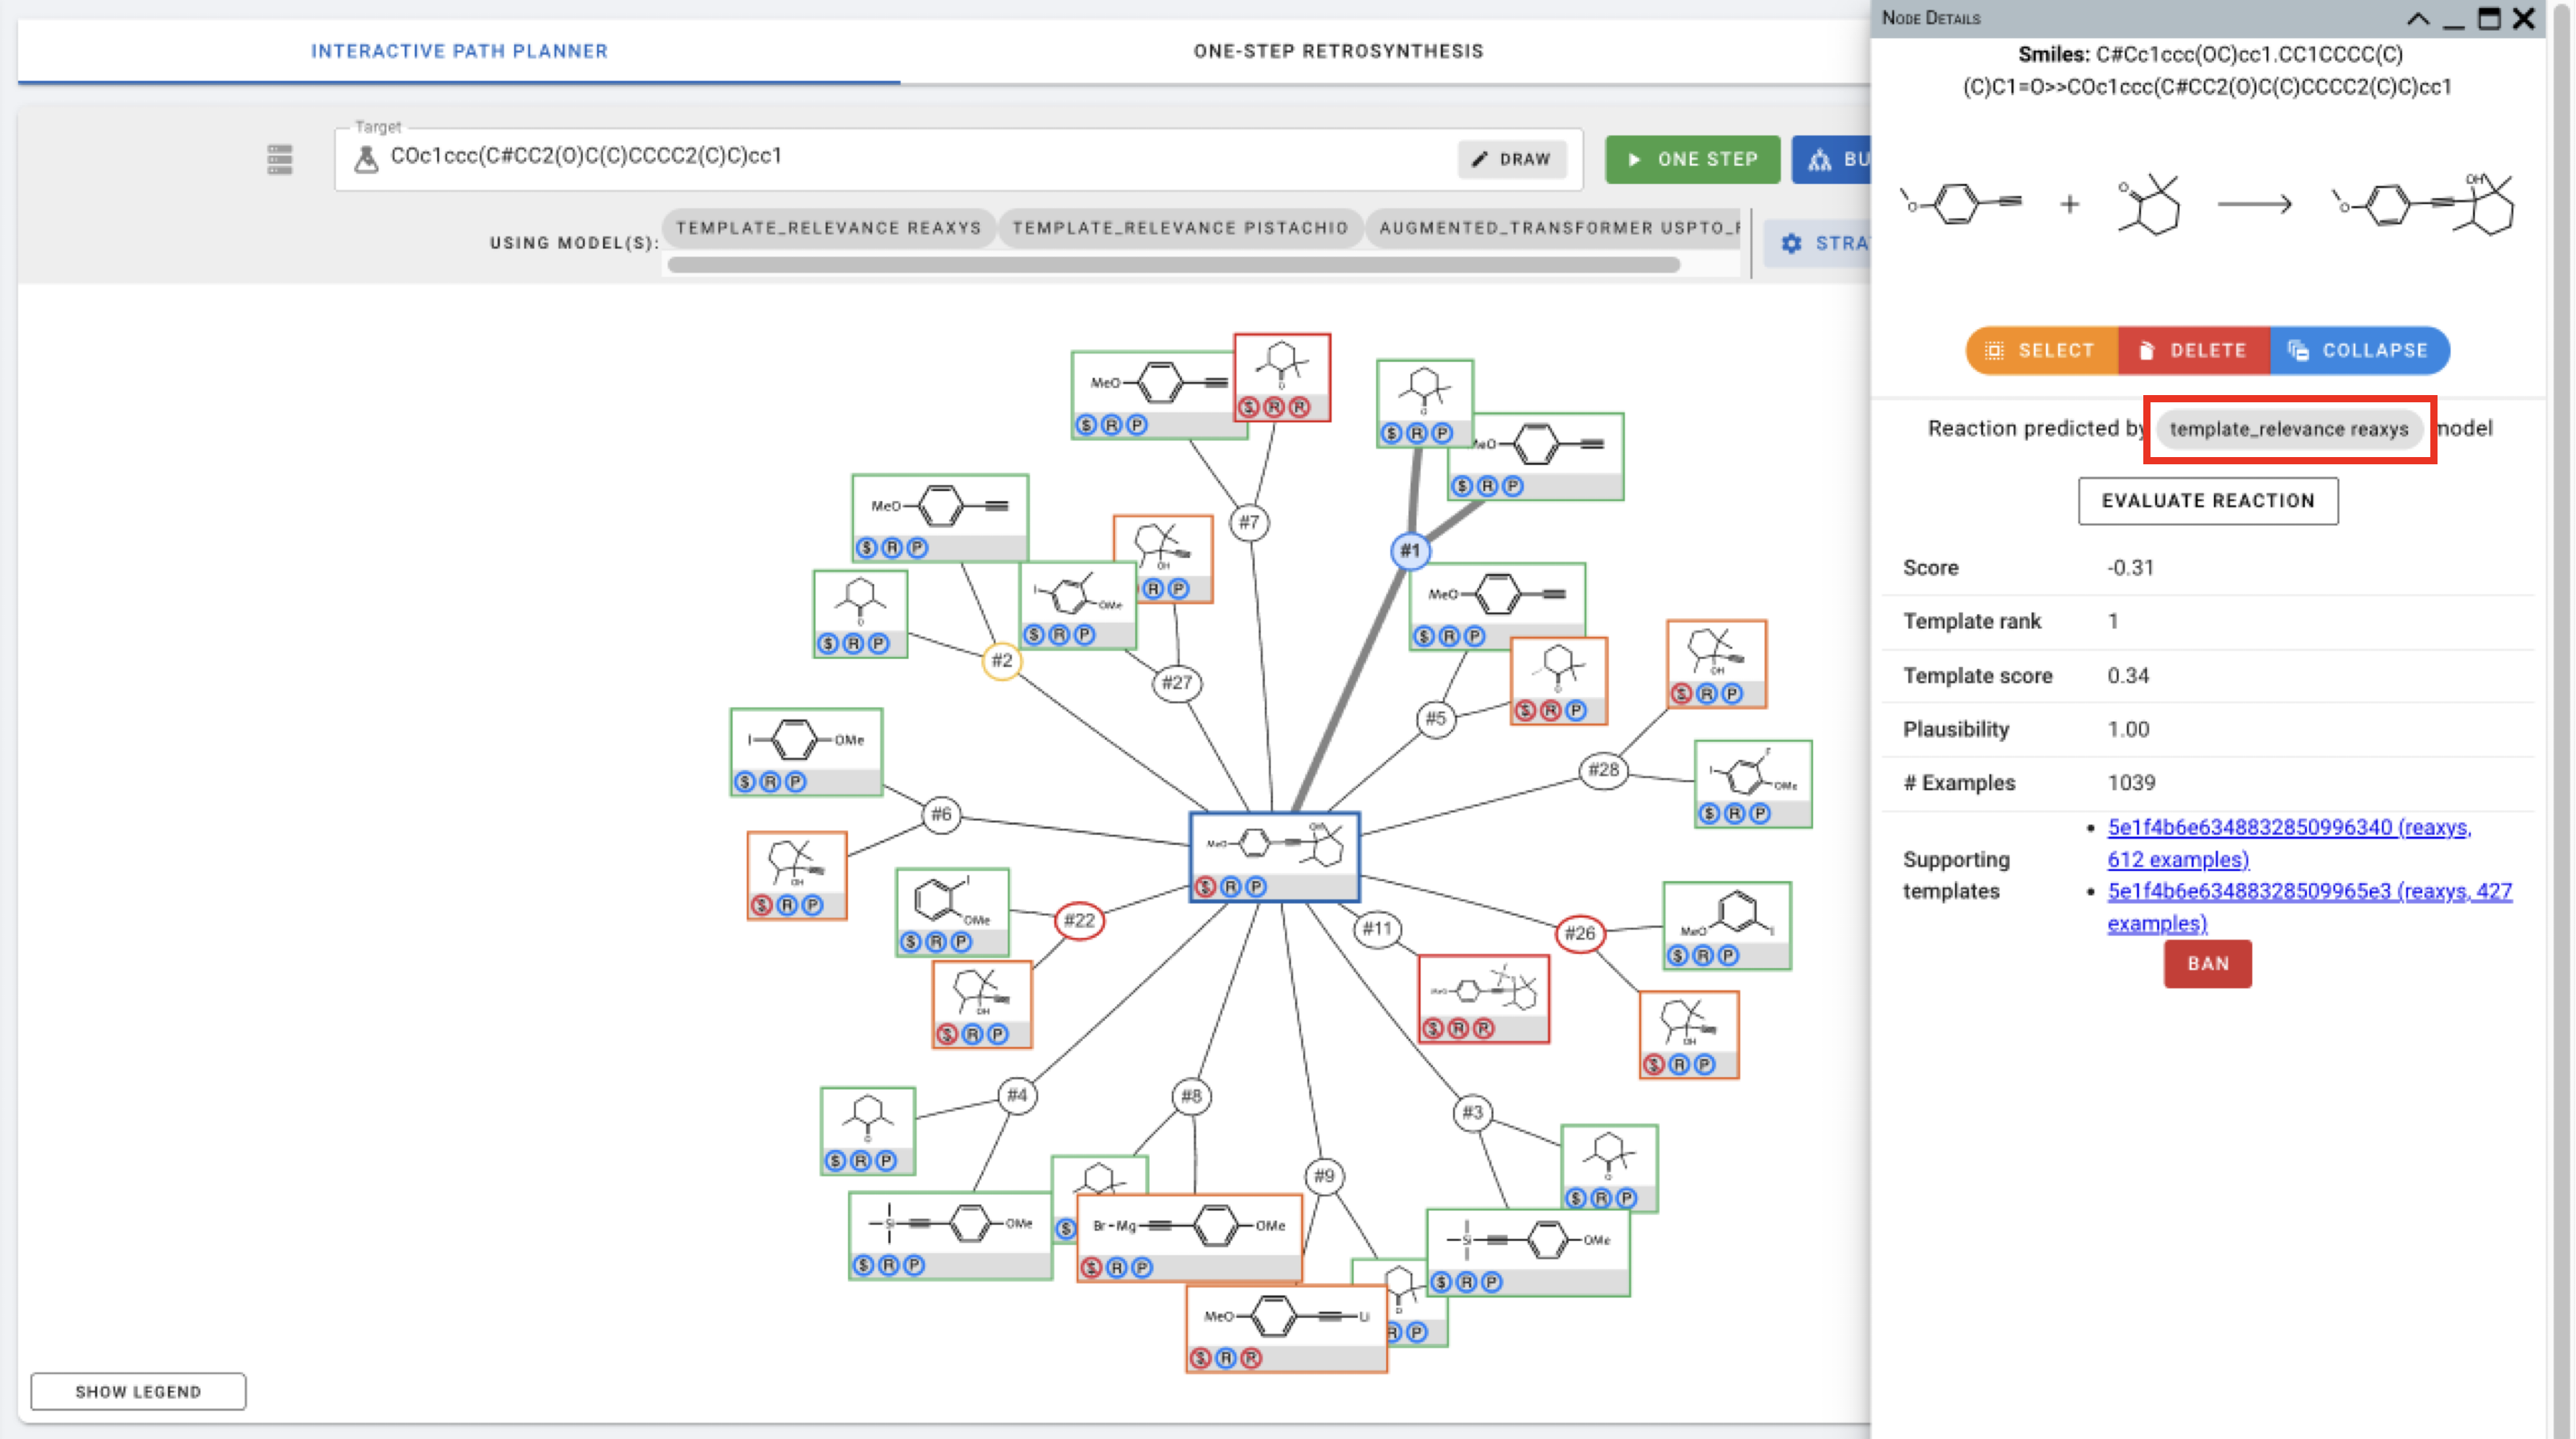Open the Interactive Path Planner tab
Image resolution: width=2576 pixels, height=1439 pixels.
pyautogui.click(x=459, y=51)
